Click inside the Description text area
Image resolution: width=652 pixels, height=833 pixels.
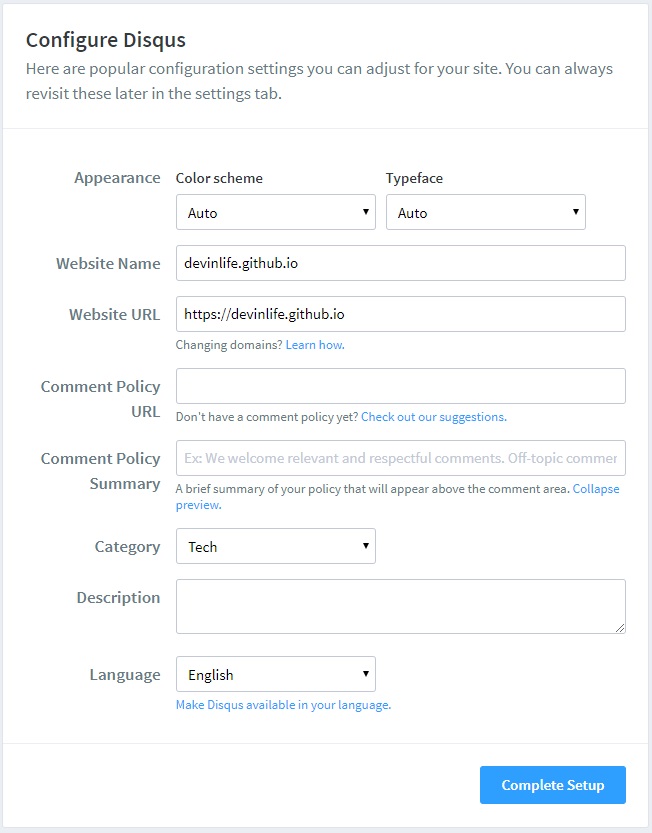401,606
